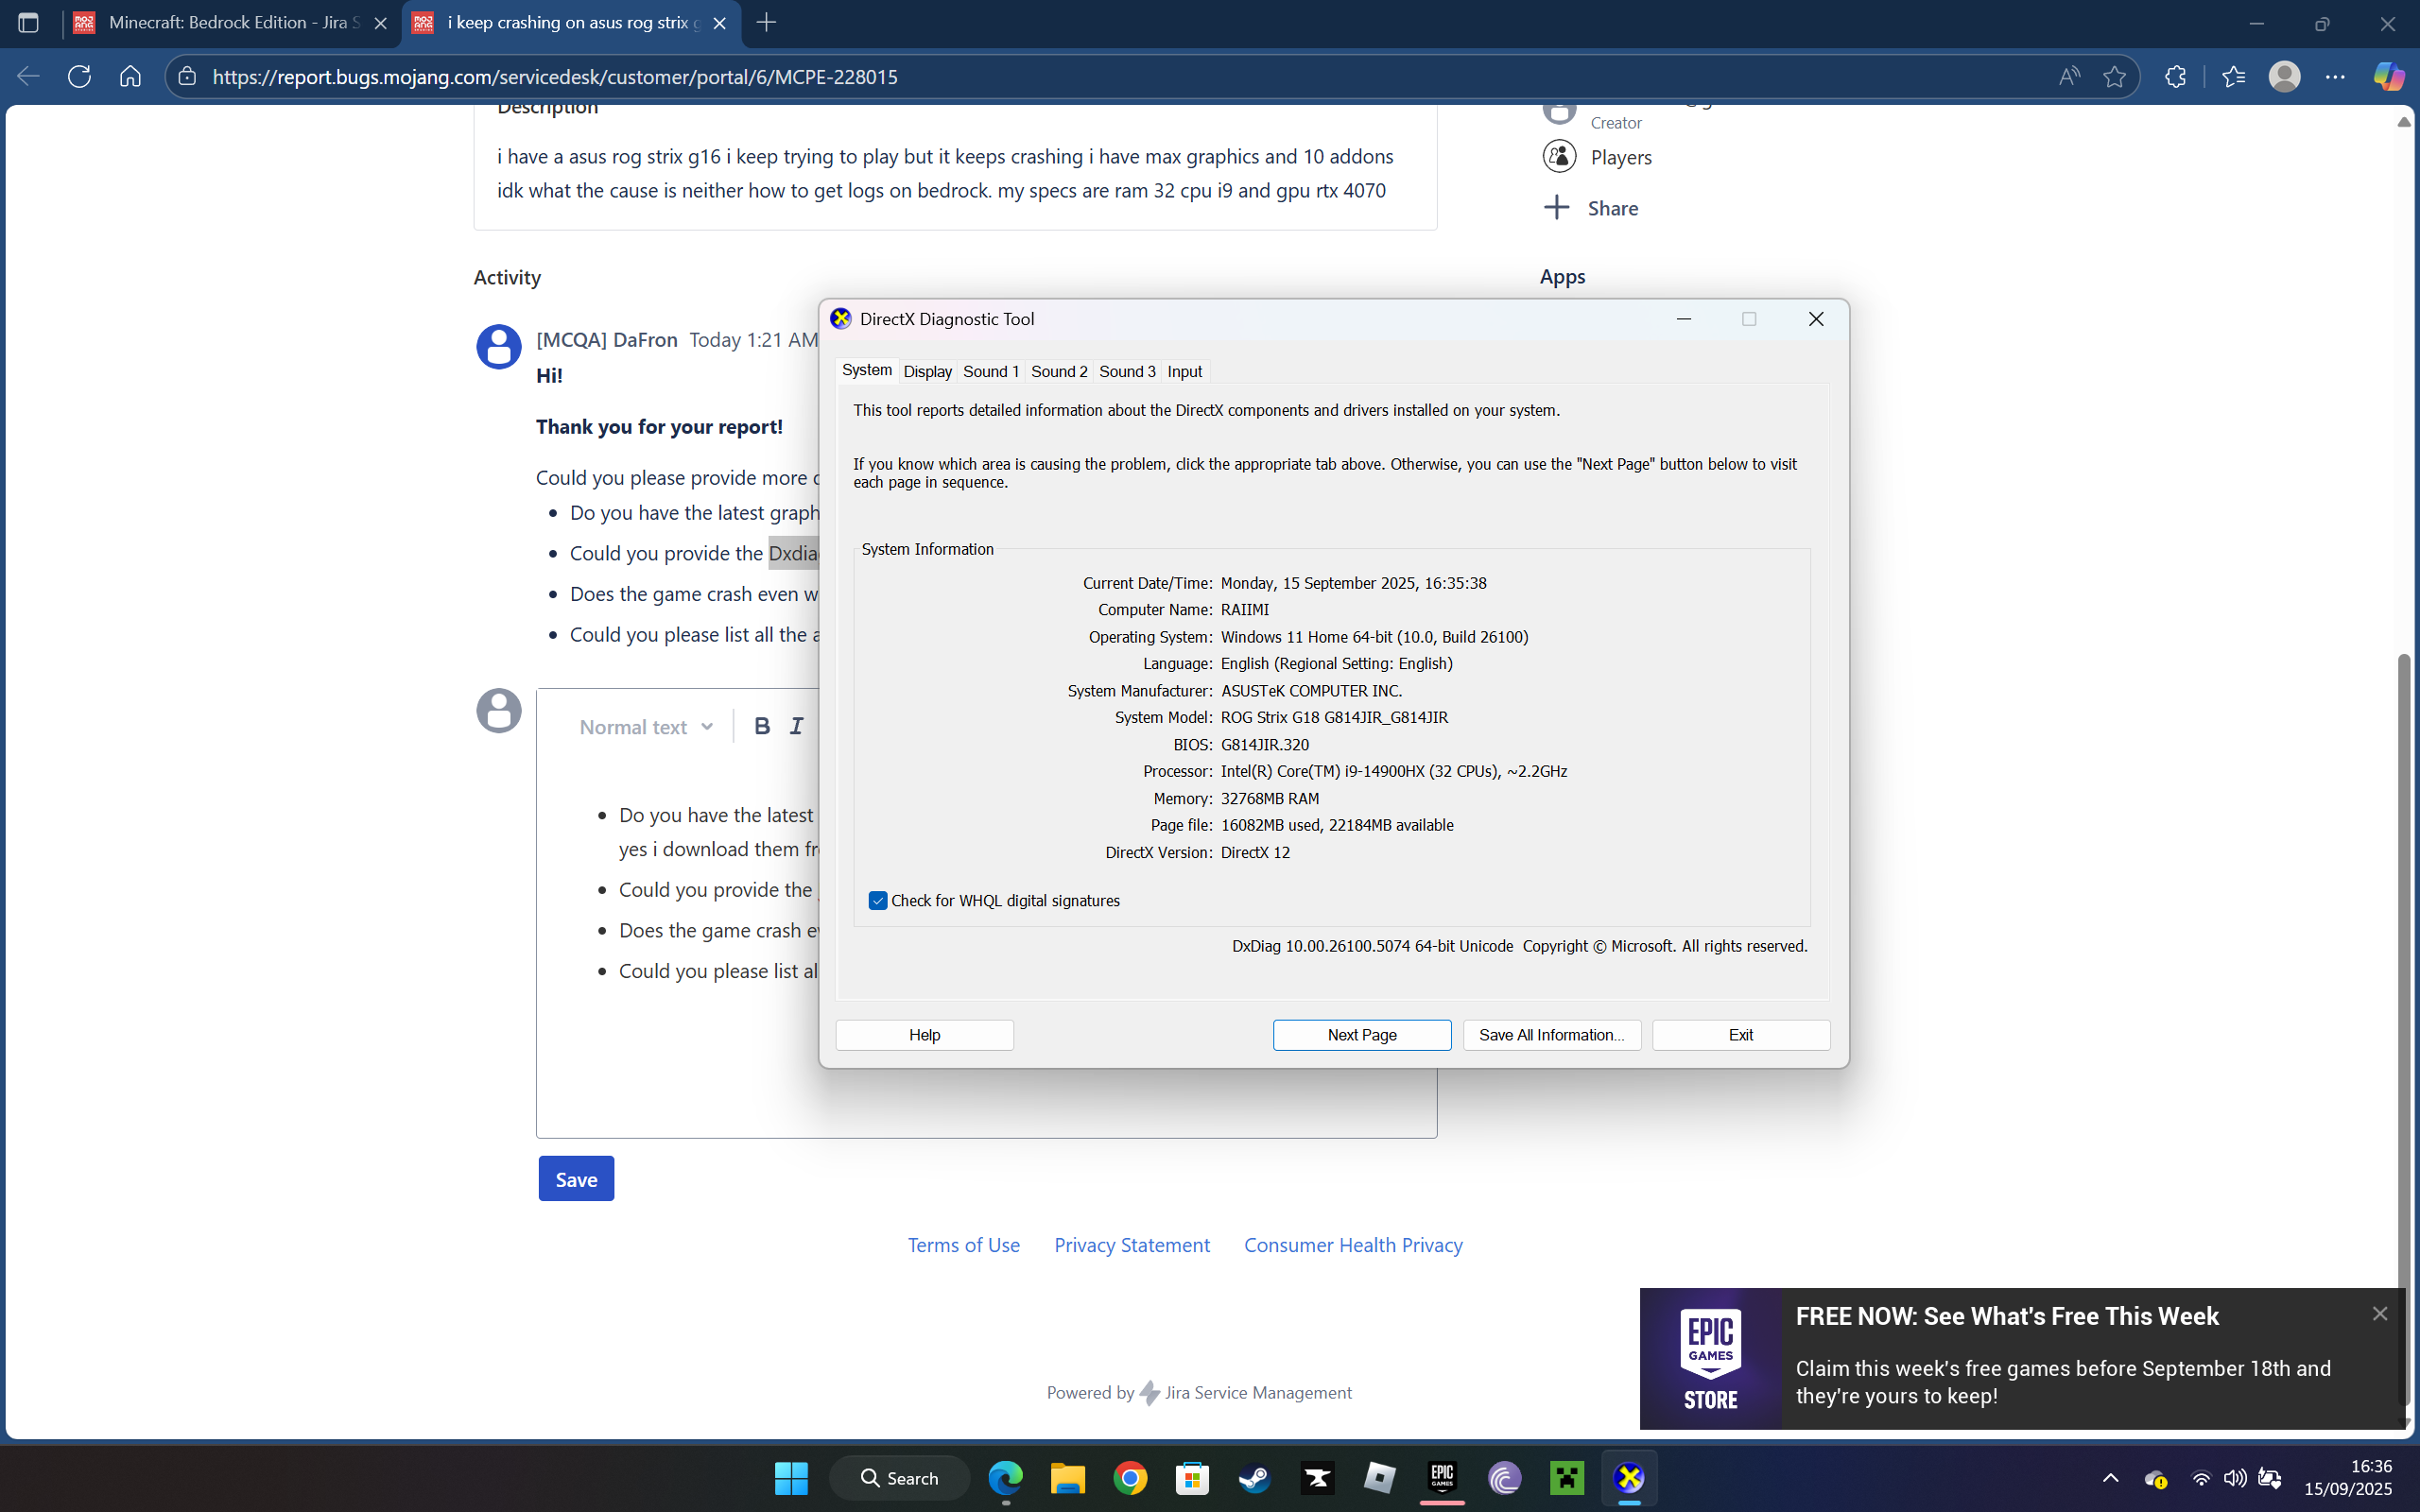
Task: Close the Epic Games notification
Action: pyautogui.click(x=2380, y=1314)
